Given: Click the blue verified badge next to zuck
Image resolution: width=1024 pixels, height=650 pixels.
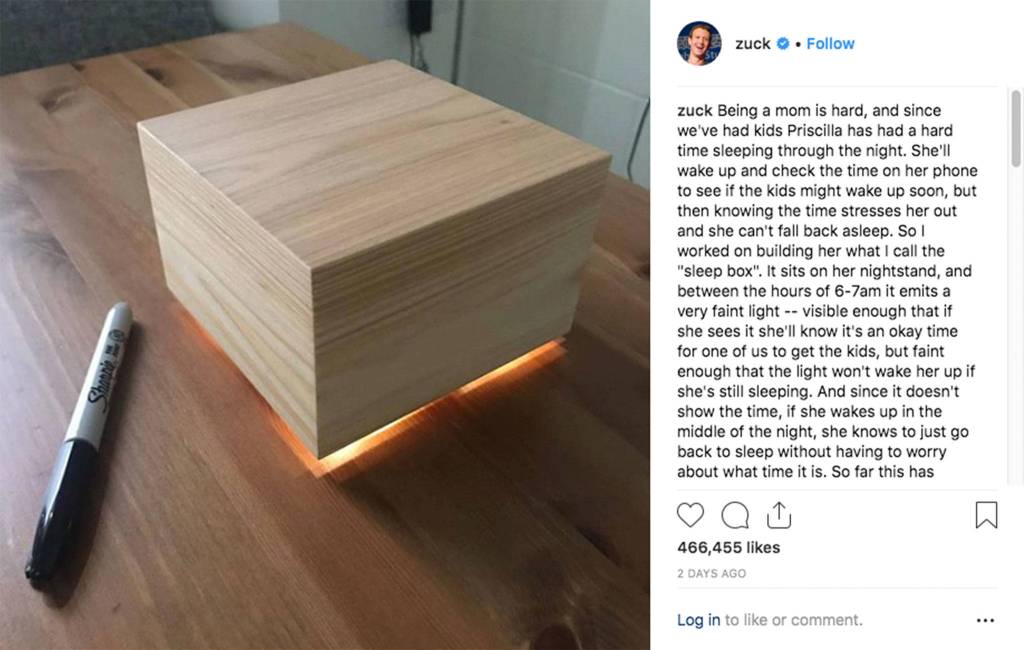Looking at the screenshot, I should click(782, 44).
